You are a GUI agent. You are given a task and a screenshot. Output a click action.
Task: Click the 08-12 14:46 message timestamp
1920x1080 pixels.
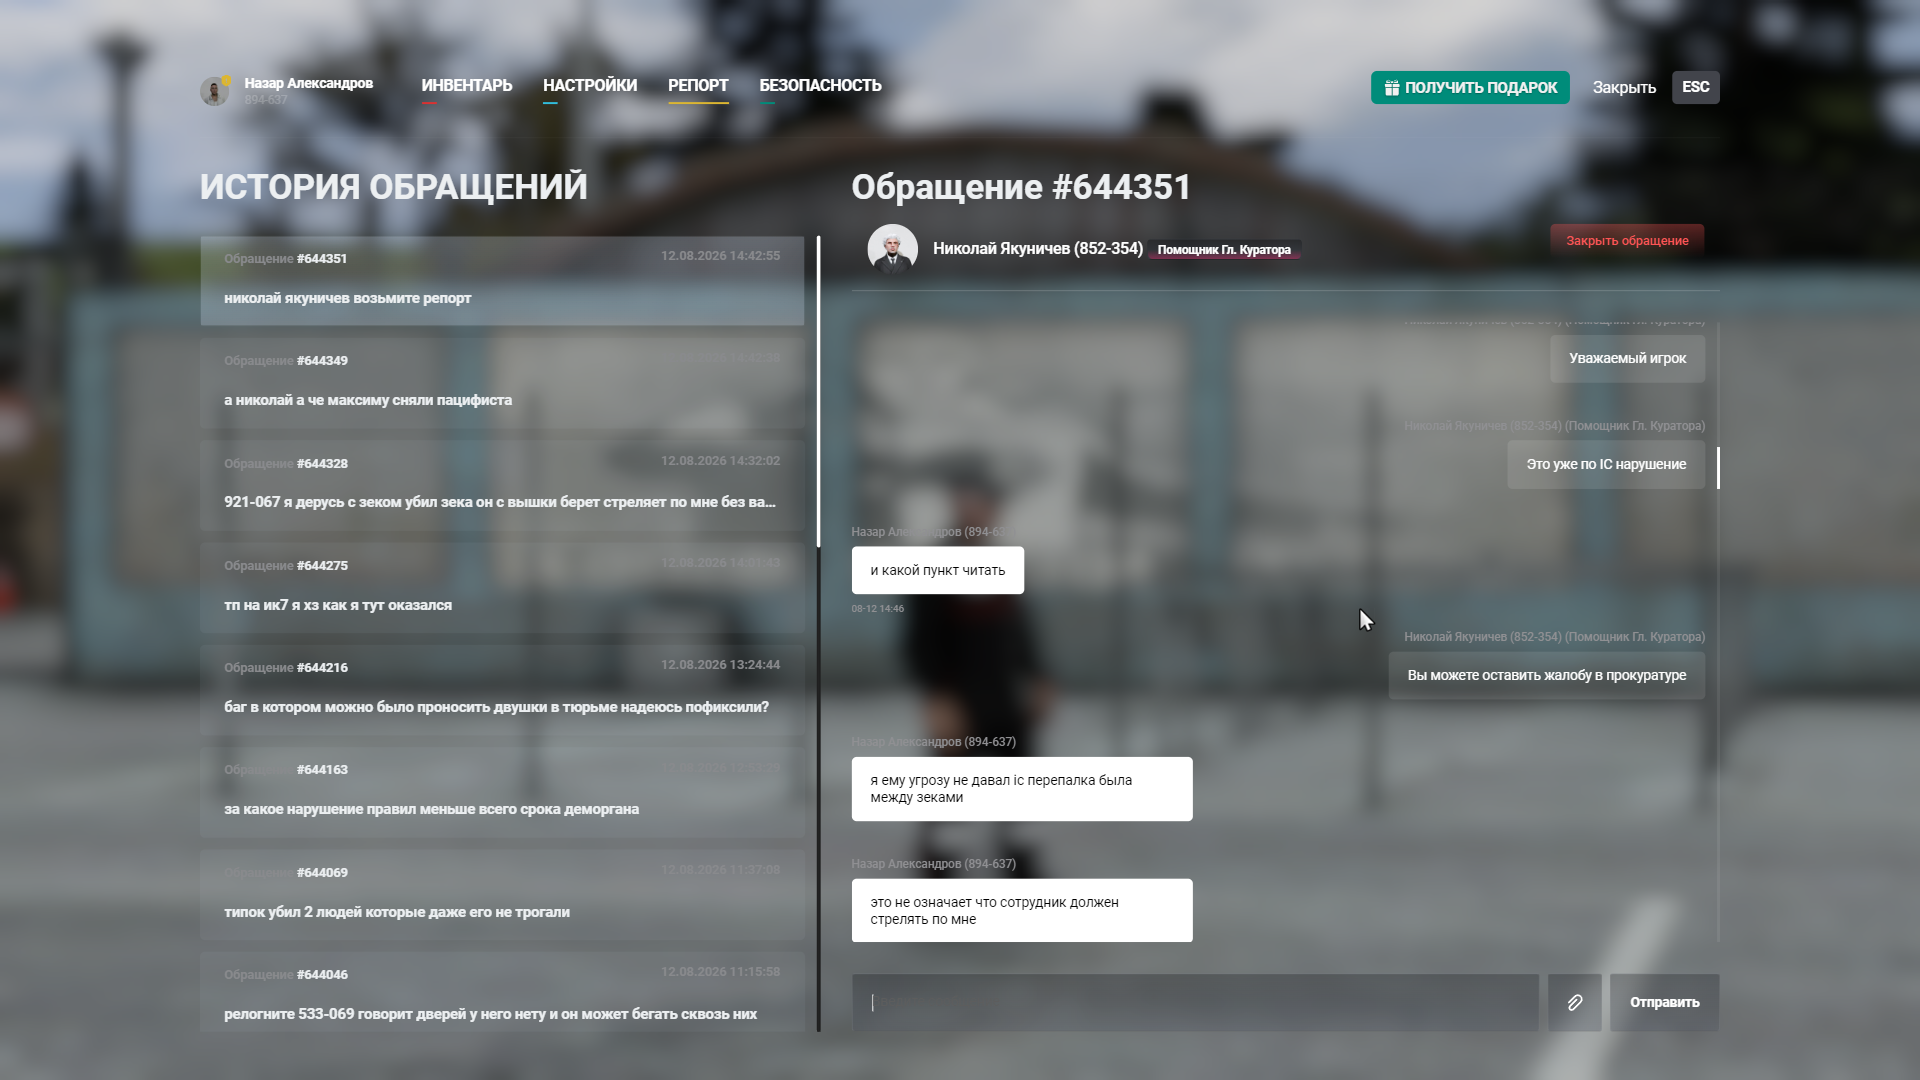[878, 609]
